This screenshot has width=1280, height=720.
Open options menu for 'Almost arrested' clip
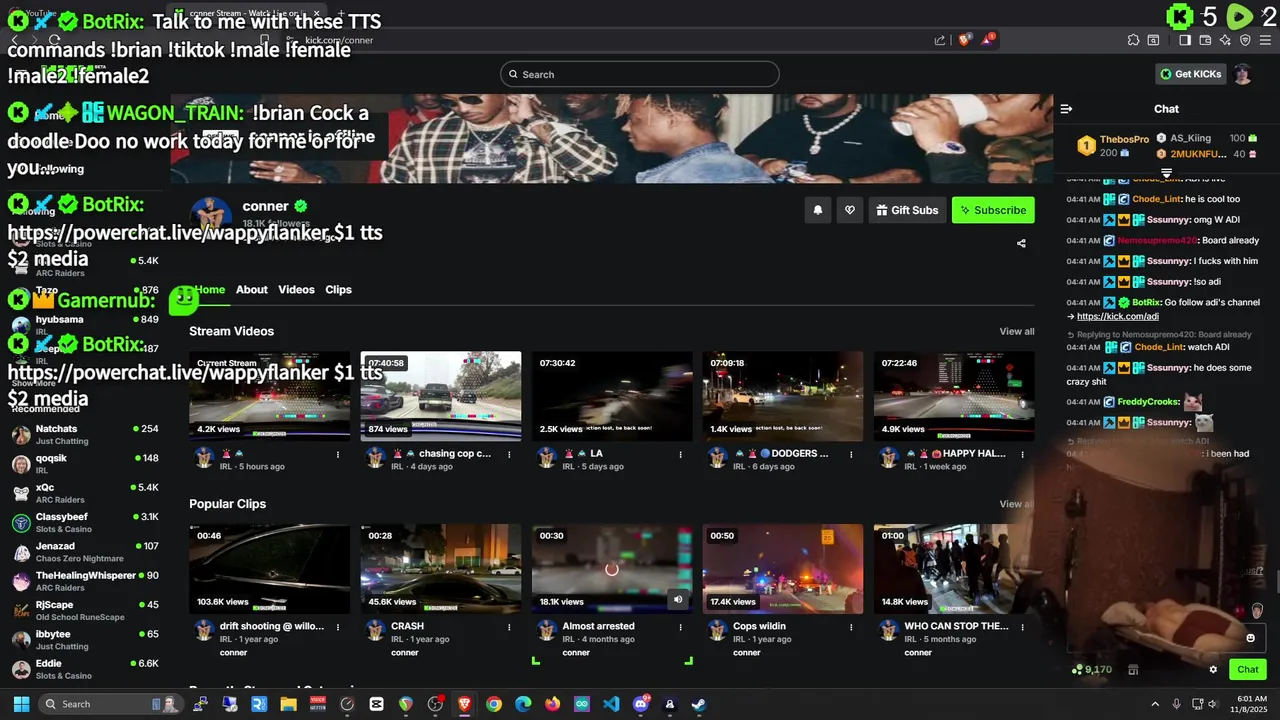pyautogui.click(x=681, y=627)
